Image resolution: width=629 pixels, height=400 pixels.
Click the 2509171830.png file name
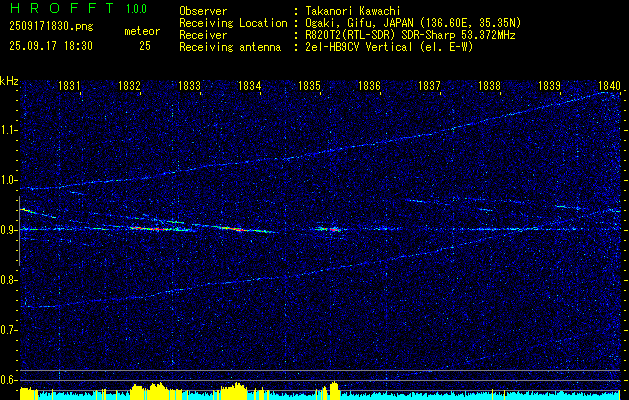(x=51, y=27)
